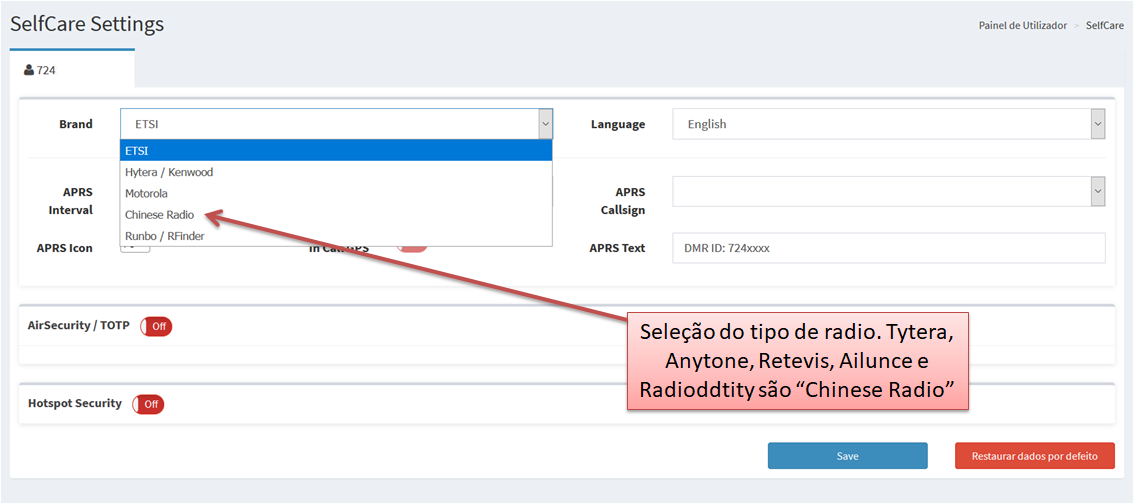This screenshot has height=504, width=1134.
Task: Expand the APRS Callsign dropdown
Action: (x=888, y=192)
